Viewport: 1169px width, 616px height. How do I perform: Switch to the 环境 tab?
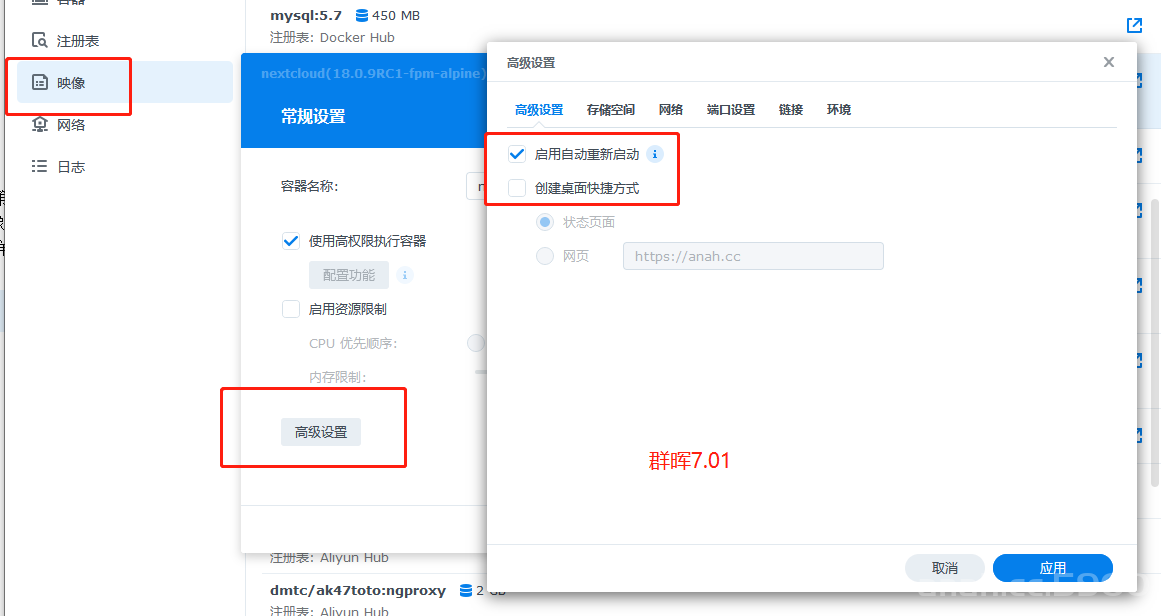(839, 110)
